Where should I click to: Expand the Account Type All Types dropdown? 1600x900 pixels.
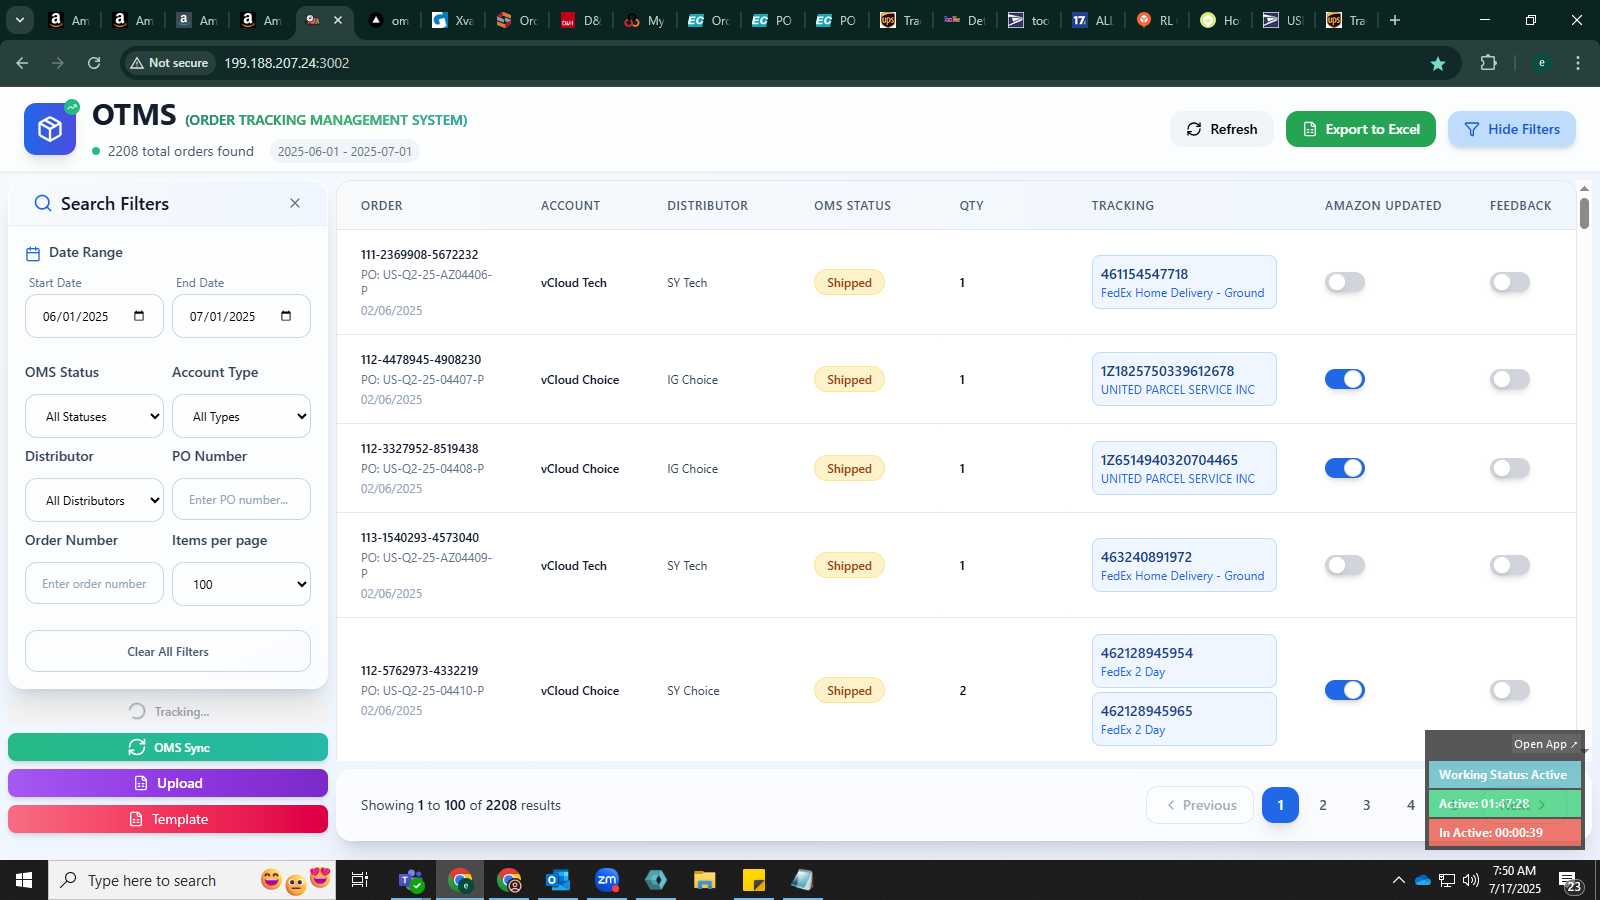tap(241, 416)
